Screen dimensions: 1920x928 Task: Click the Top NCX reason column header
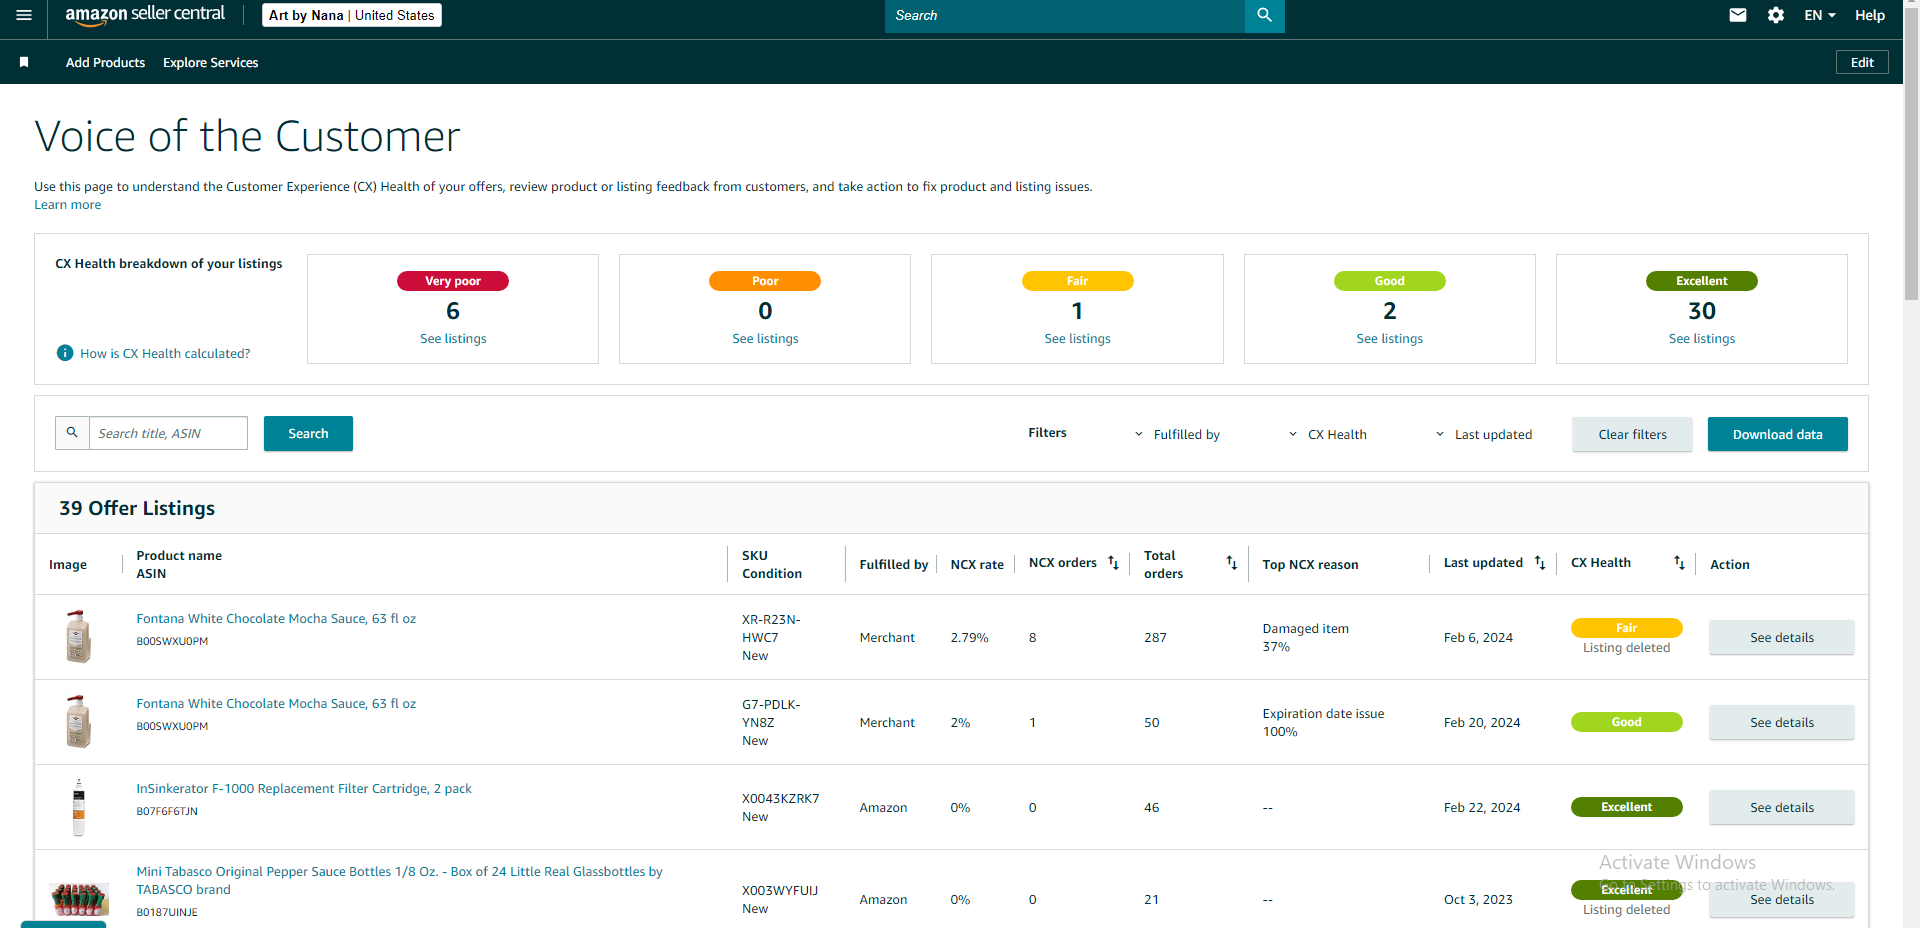point(1310,565)
